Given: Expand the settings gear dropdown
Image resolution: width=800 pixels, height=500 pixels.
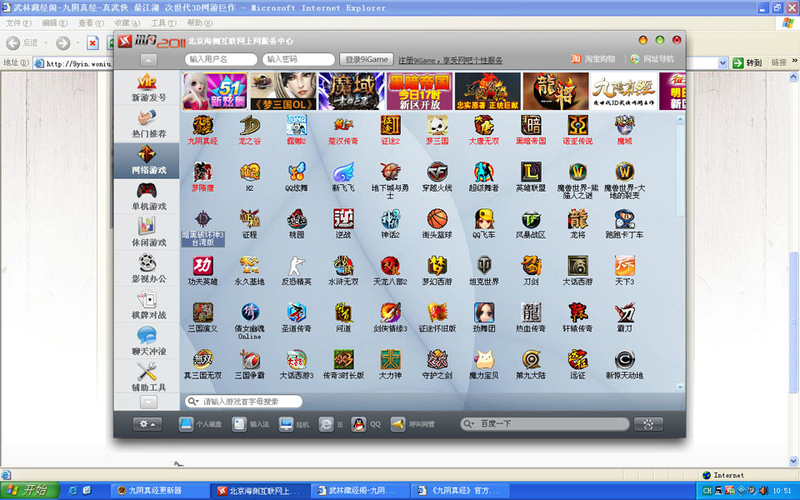Looking at the screenshot, I should (x=147, y=424).
